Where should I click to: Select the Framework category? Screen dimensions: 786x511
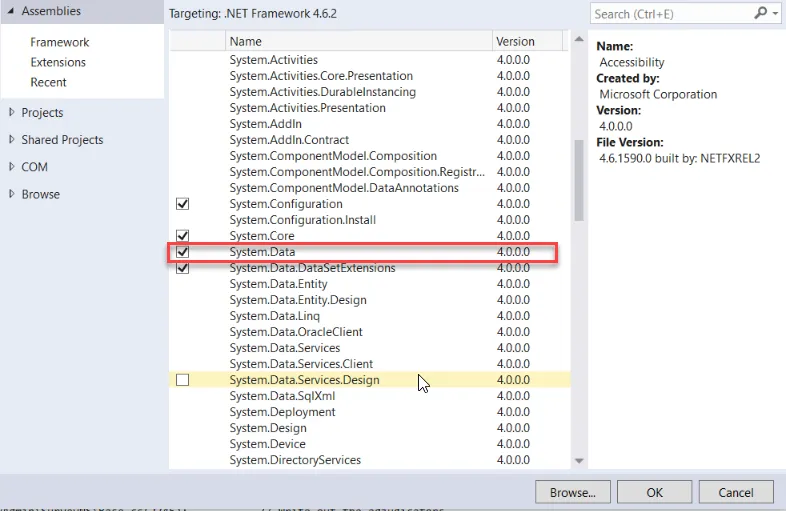pos(60,42)
